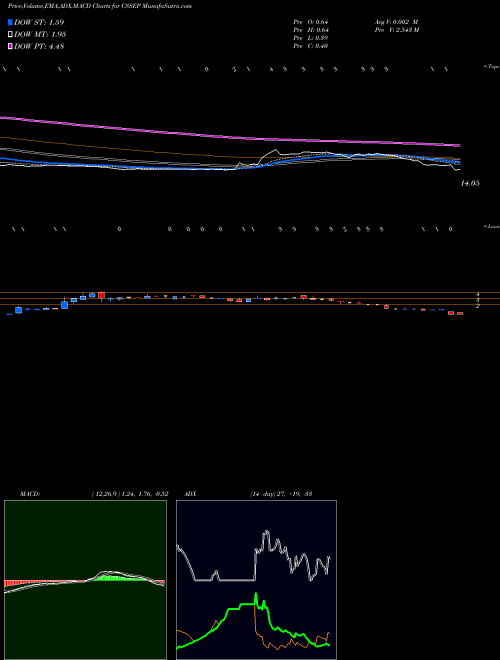The width and height of the screenshot is (500, 660).
Task: Open the ADX indicator chart panel
Action: [x=256, y=580]
